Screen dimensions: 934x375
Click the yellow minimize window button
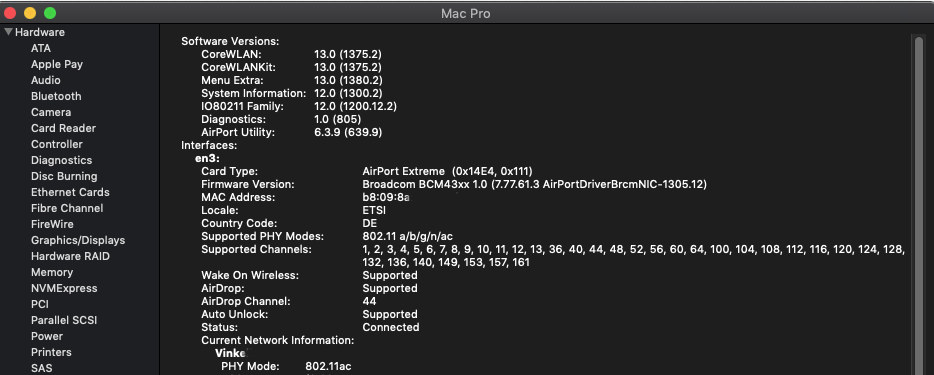pyautogui.click(x=30, y=12)
